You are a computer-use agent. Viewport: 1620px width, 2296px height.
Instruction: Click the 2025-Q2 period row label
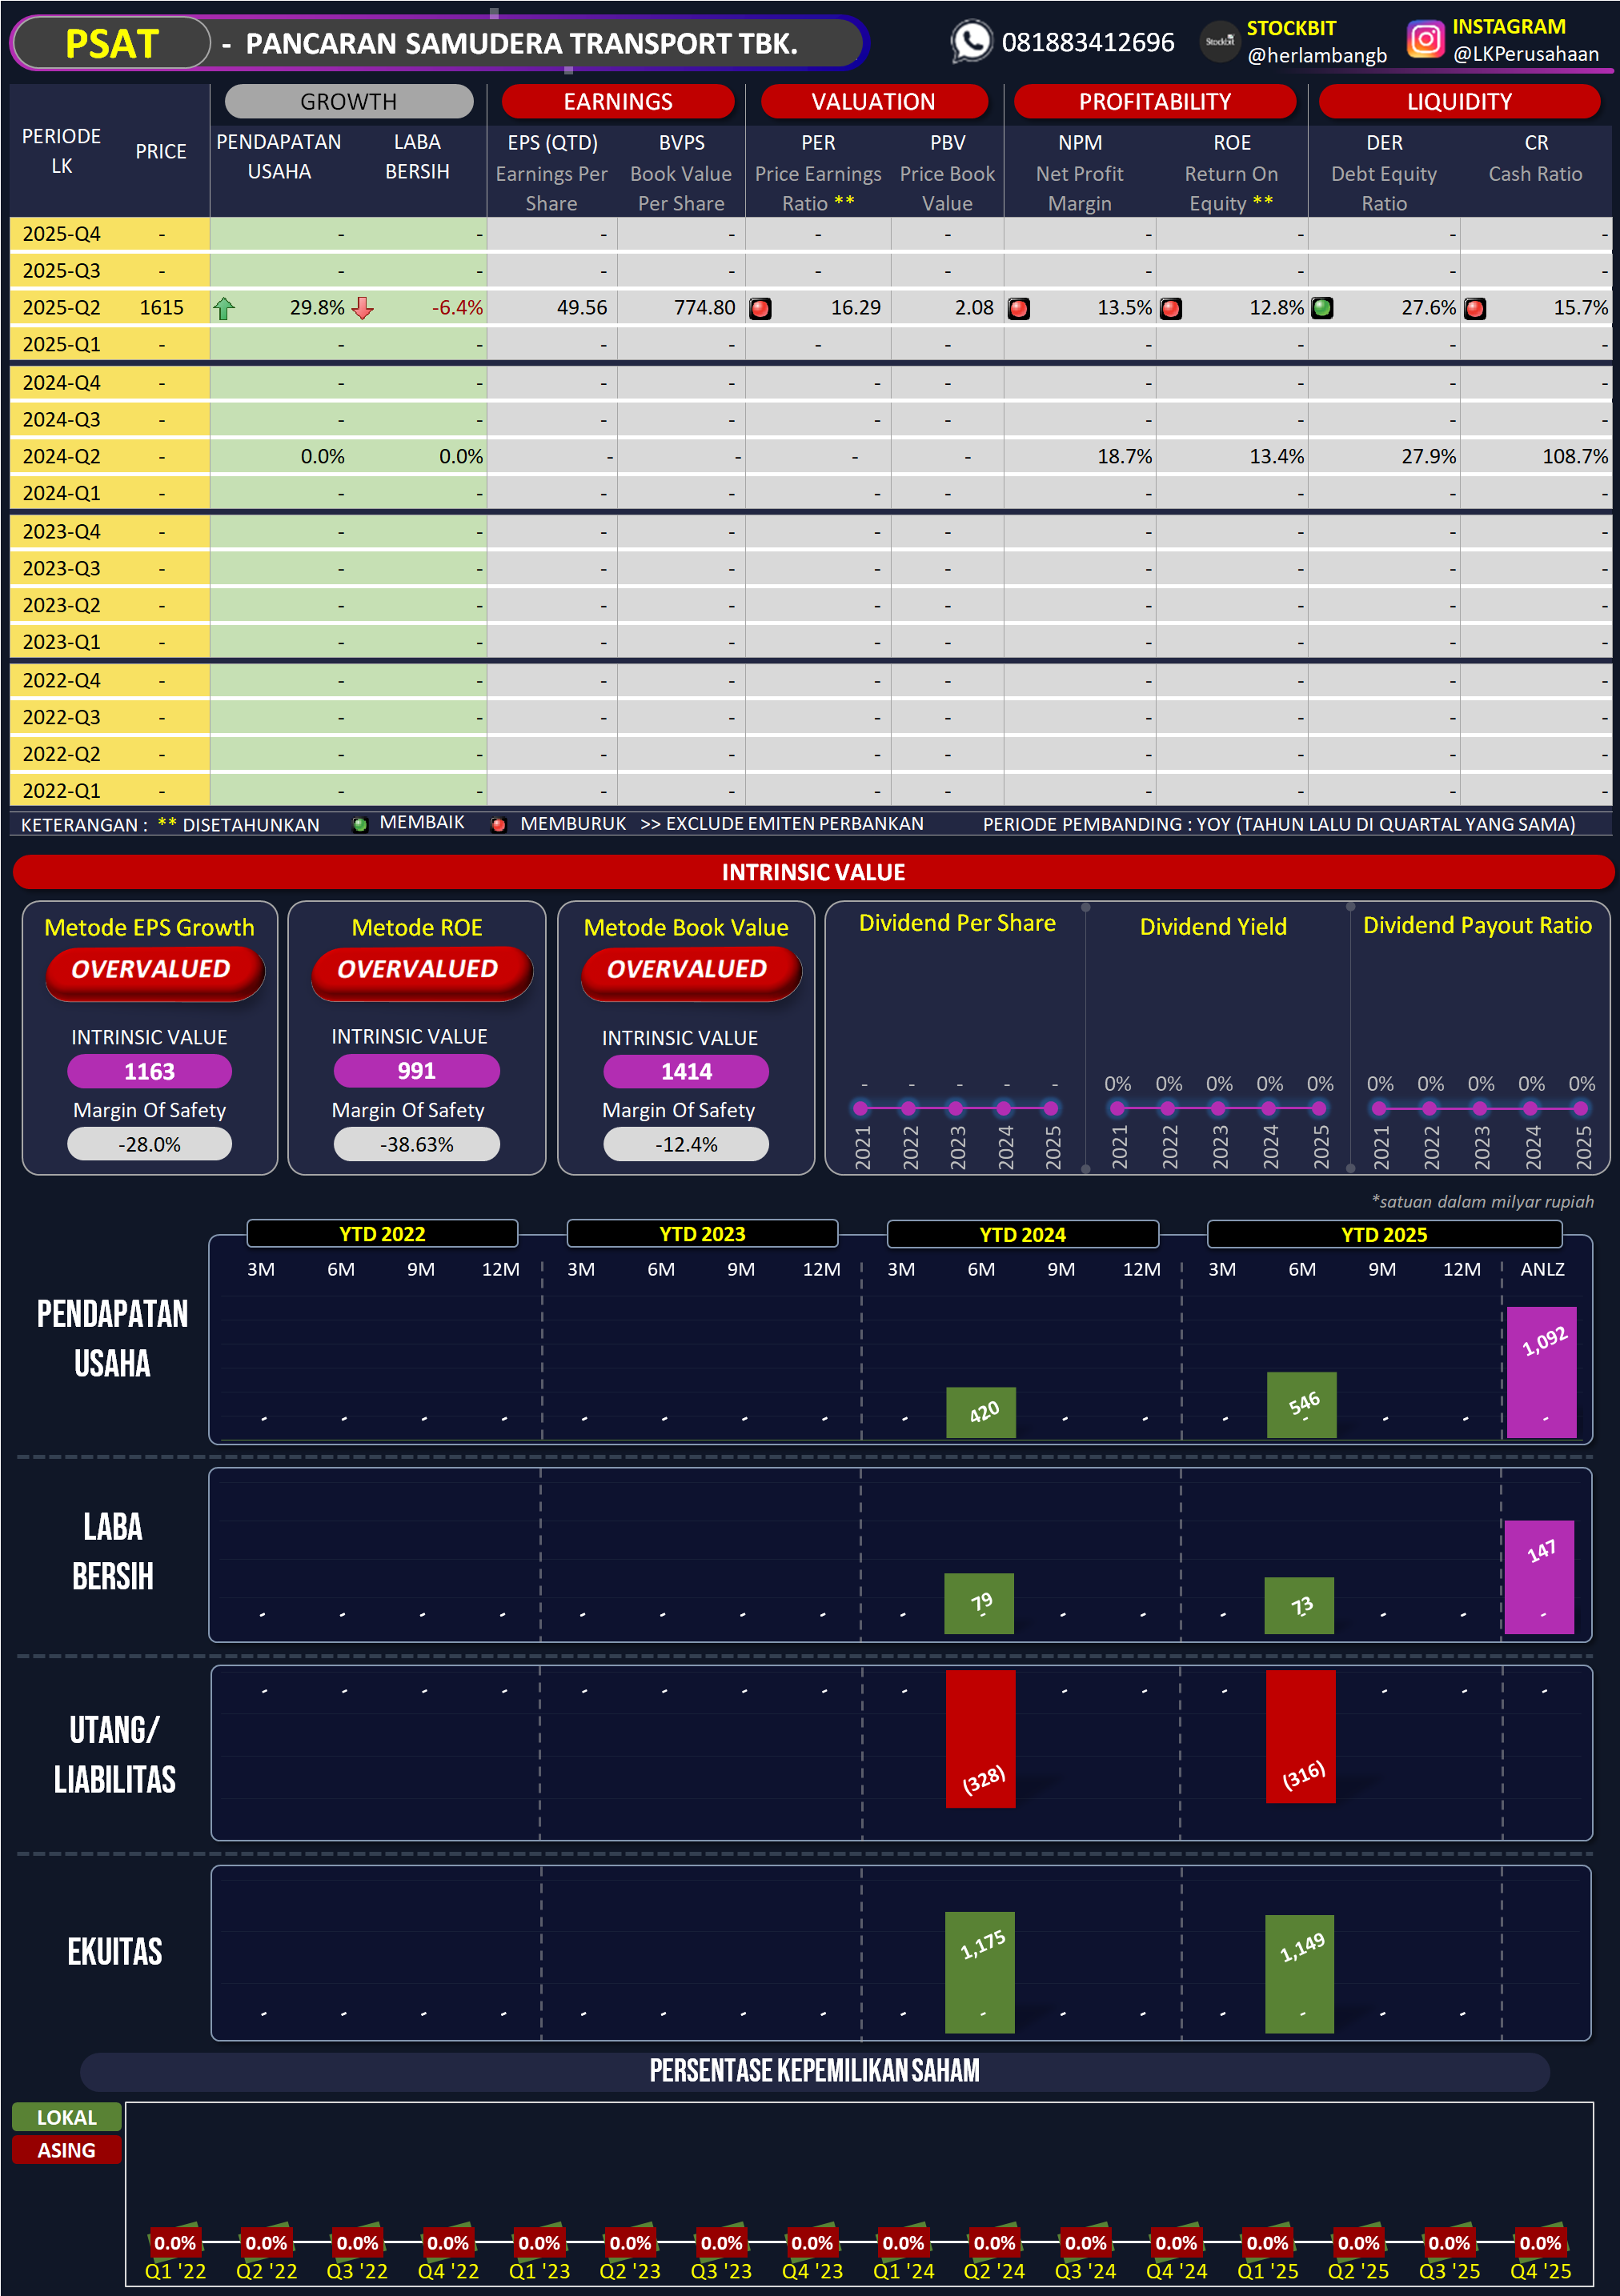62,308
